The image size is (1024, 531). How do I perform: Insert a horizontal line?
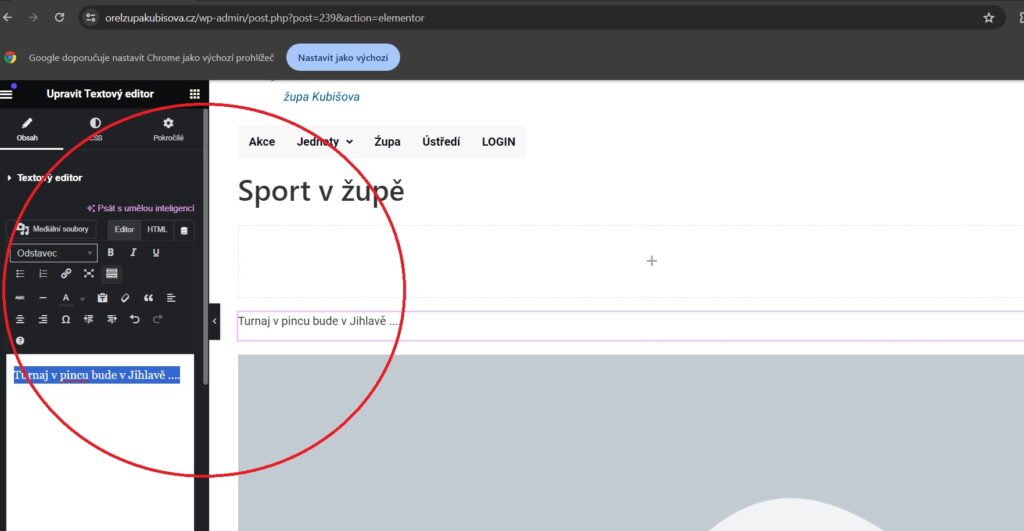(x=43, y=298)
